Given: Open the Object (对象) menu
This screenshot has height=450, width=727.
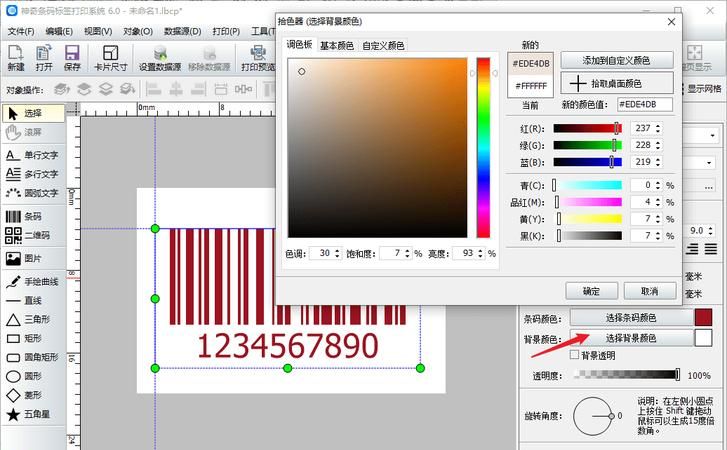Looking at the screenshot, I should (x=138, y=32).
